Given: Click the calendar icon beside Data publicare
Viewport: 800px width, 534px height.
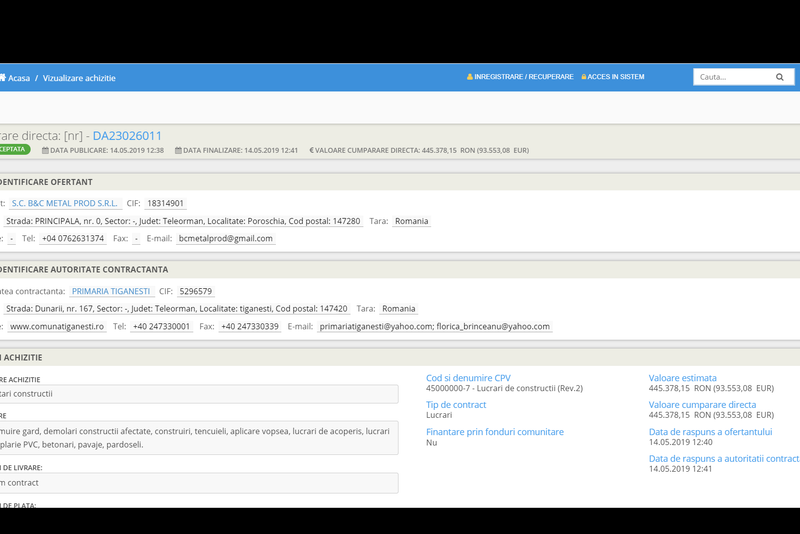Looking at the screenshot, I should click(45, 150).
